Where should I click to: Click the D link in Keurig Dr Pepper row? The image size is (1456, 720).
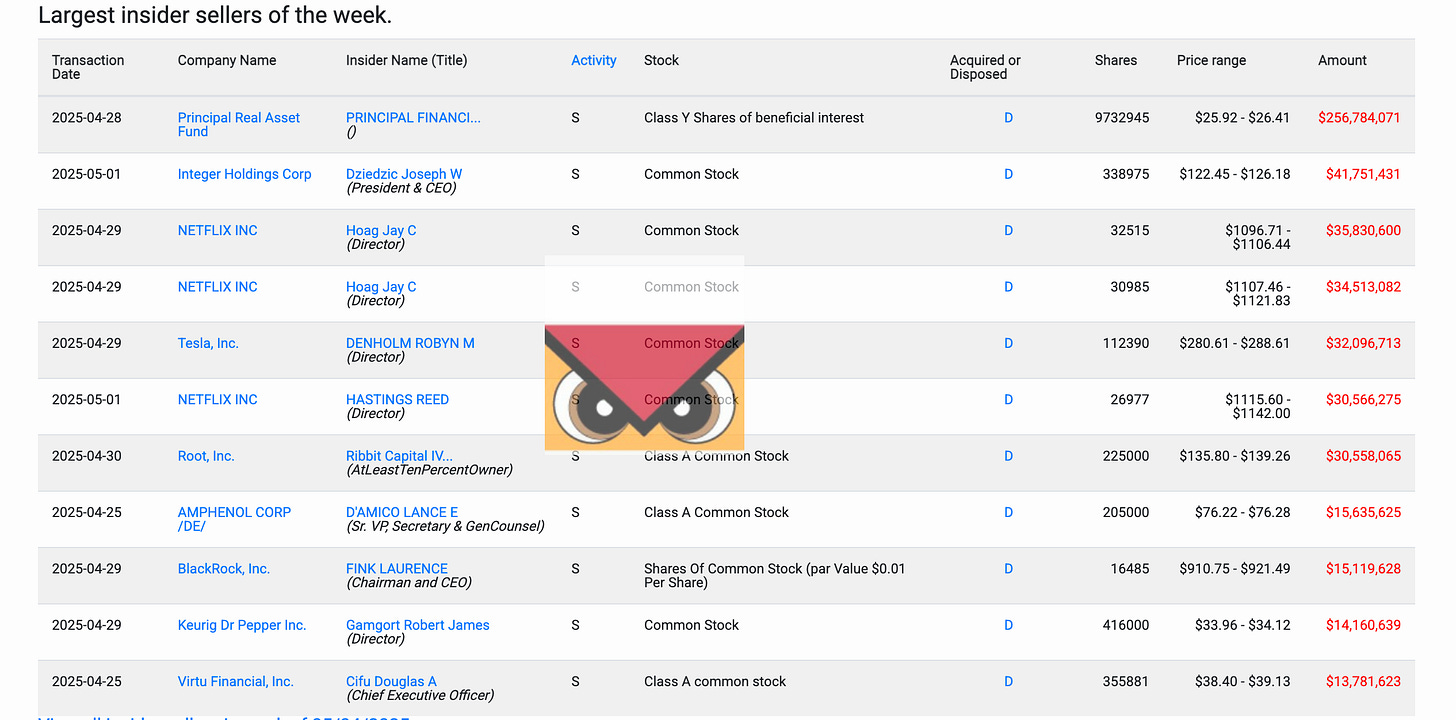tap(1008, 625)
